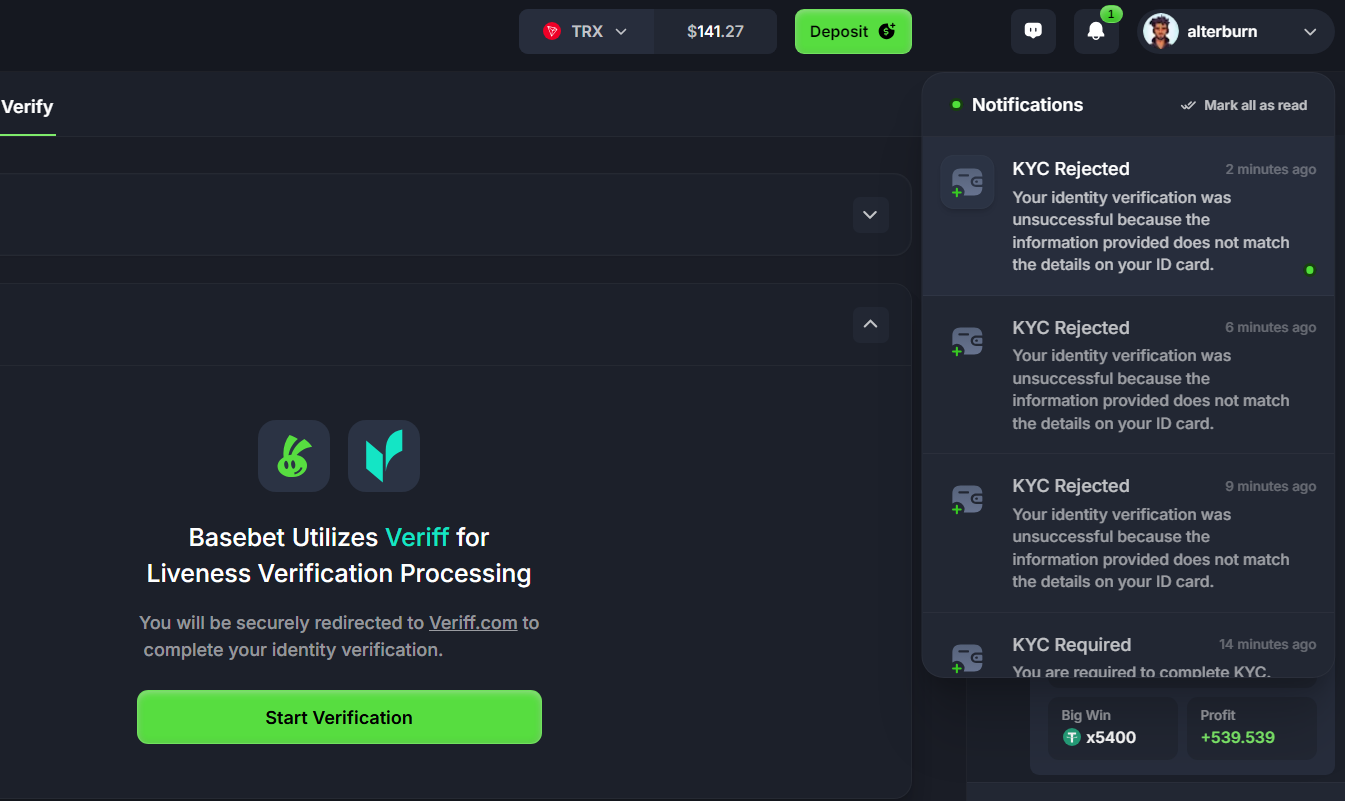Open the notifications bell icon

pos(1096,32)
